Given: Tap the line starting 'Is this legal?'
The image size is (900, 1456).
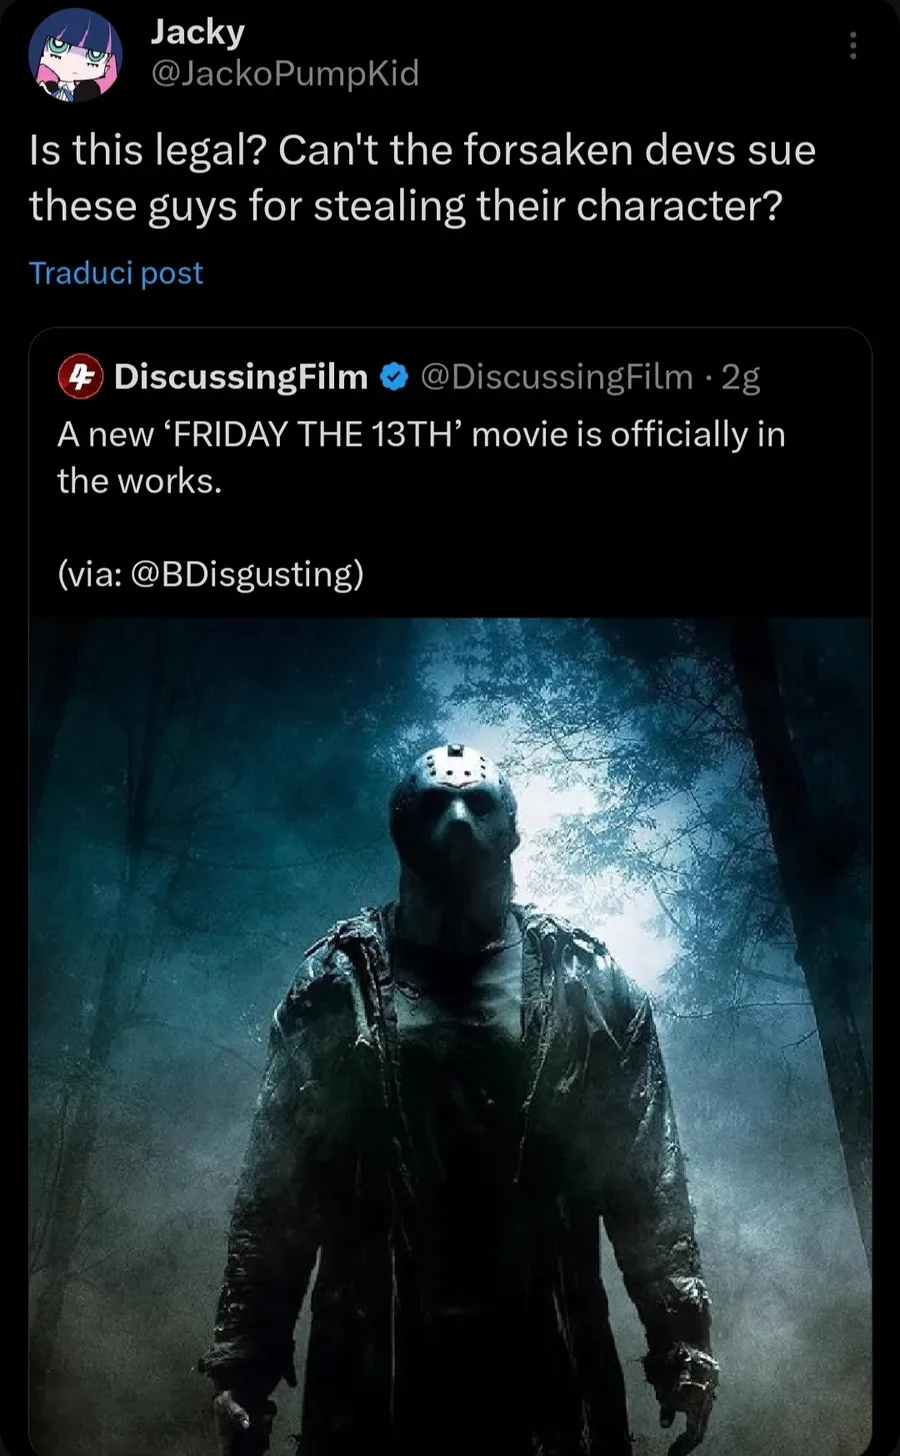Looking at the screenshot, I should tap(423, 151).
